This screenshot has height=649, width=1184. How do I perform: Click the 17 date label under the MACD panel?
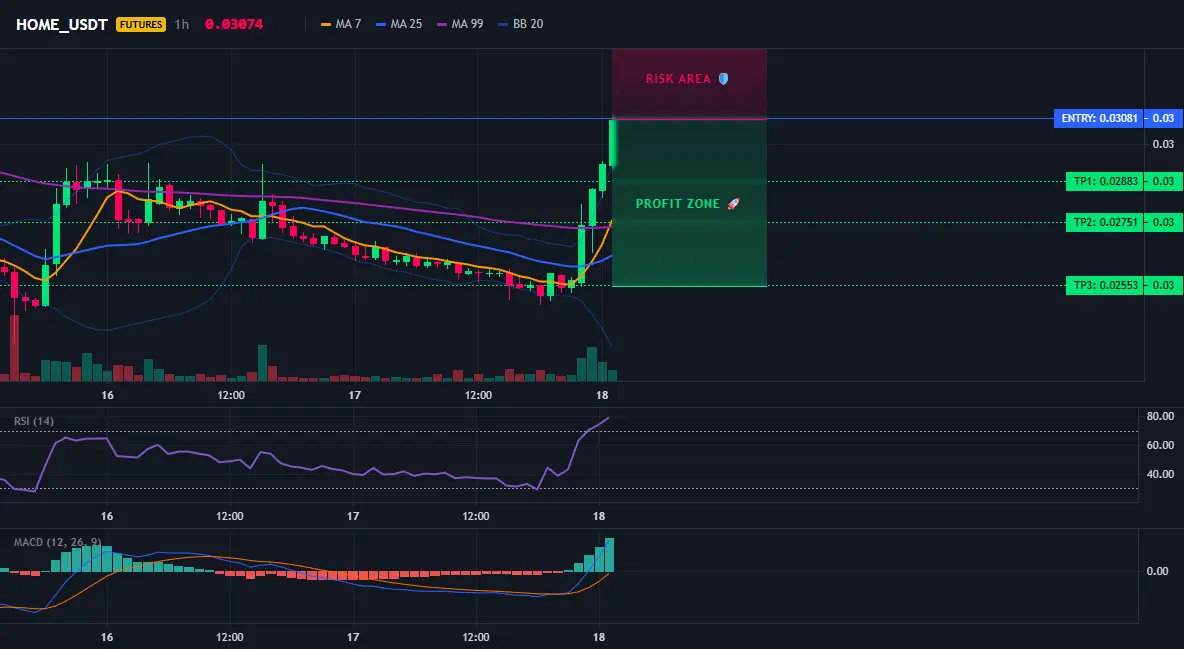click(x=353, y=637)
